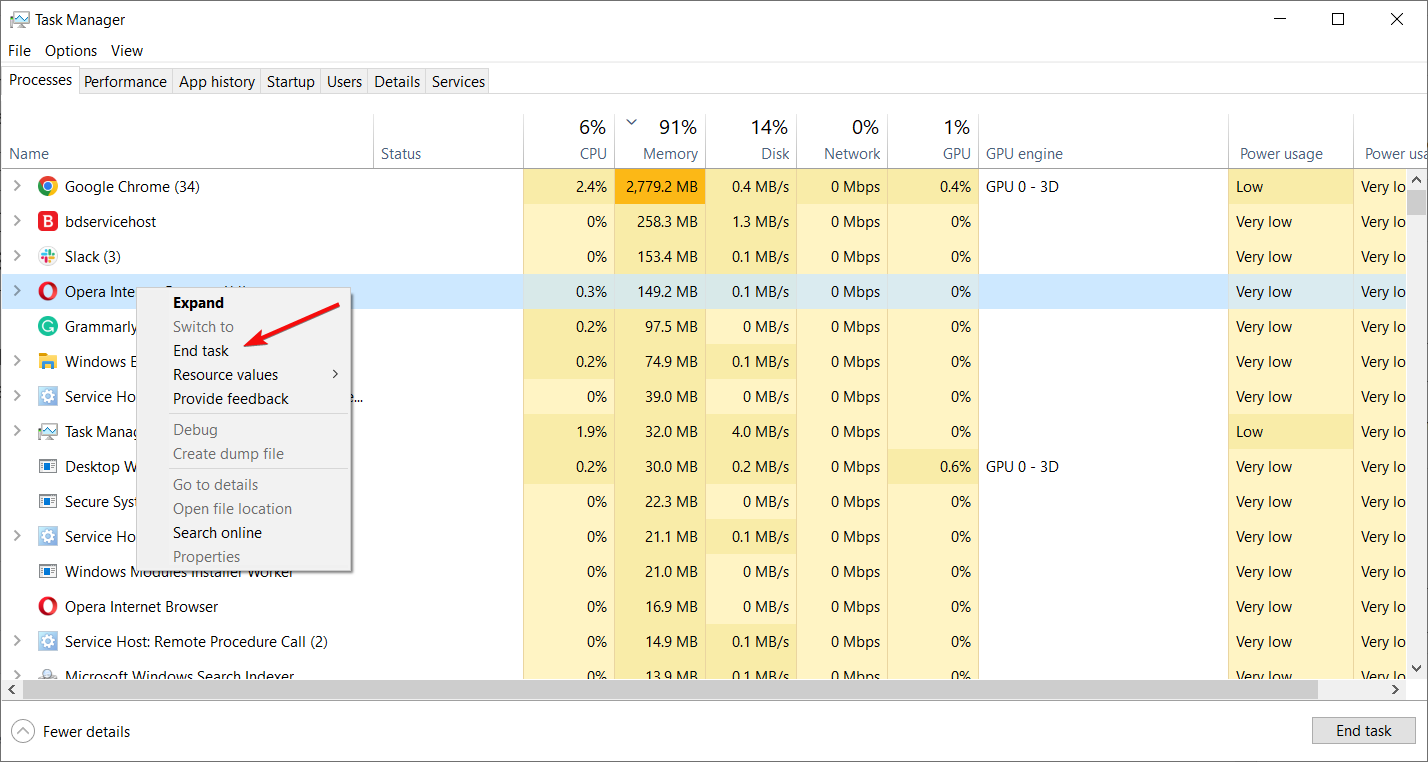The image size is (1428, 762).
Task: Switch to the Details tab
Action: pos(397,82)
